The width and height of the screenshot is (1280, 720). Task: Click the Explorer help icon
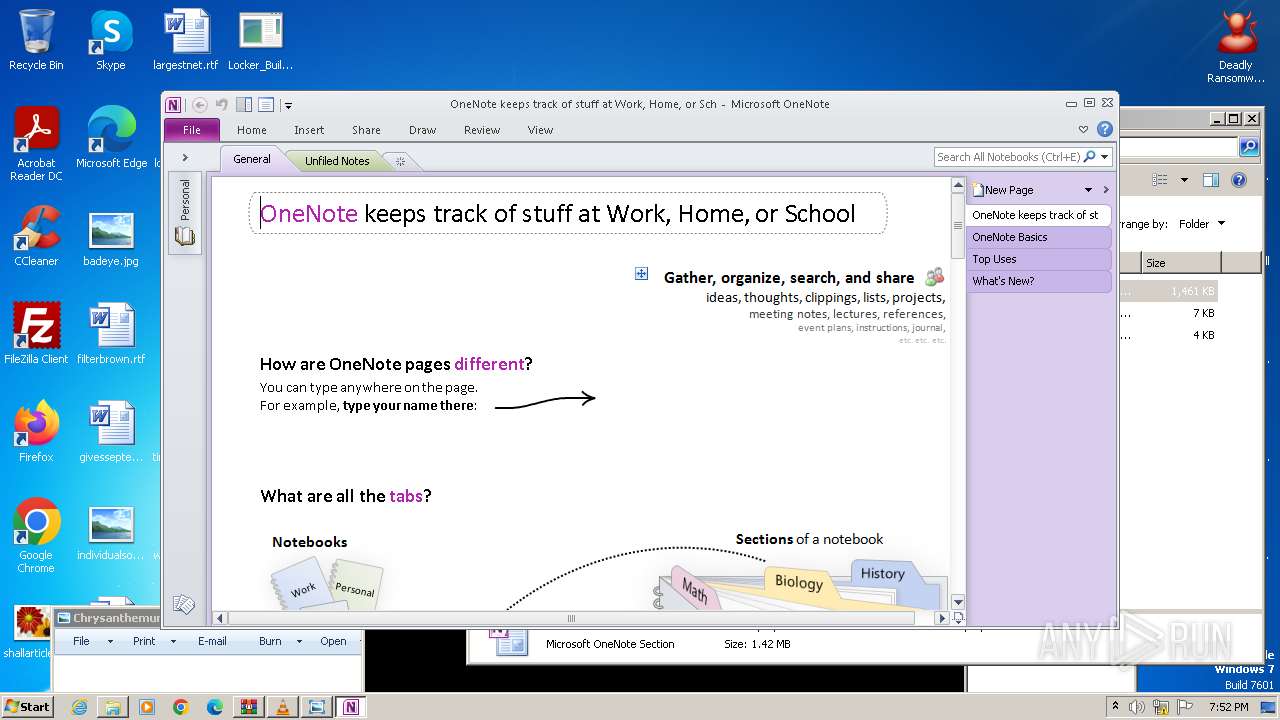1239,181
